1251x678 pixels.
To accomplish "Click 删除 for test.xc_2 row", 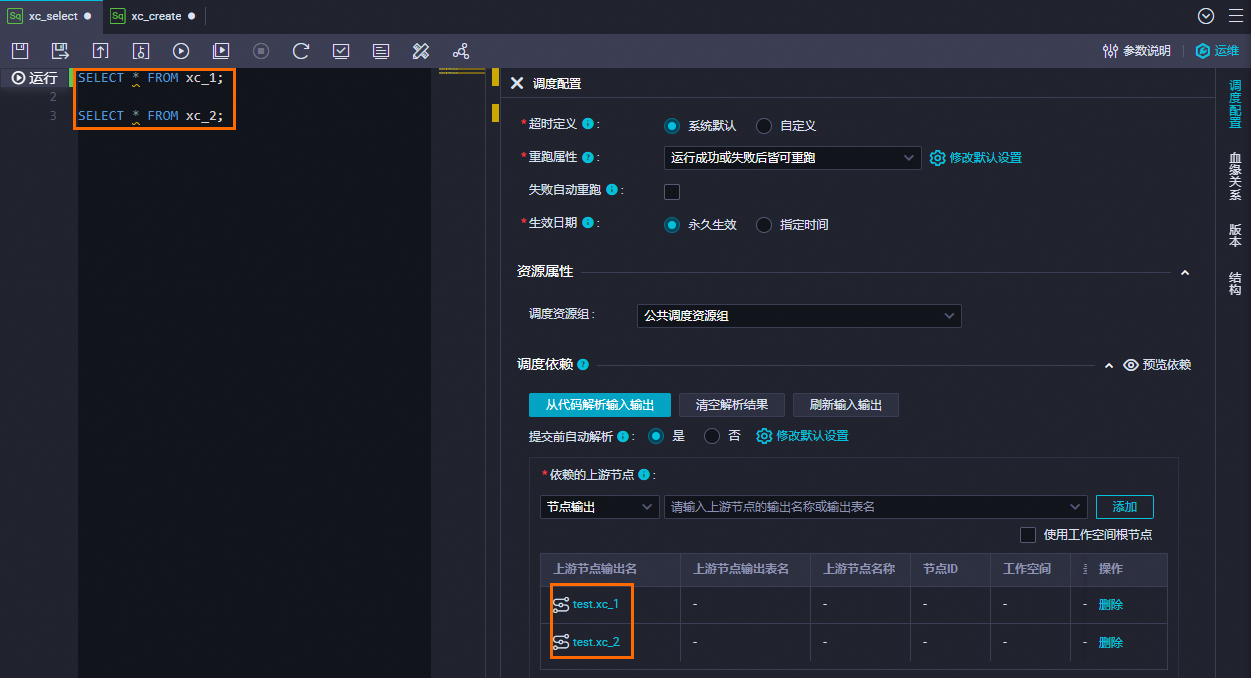I will tap(1110, 642).
